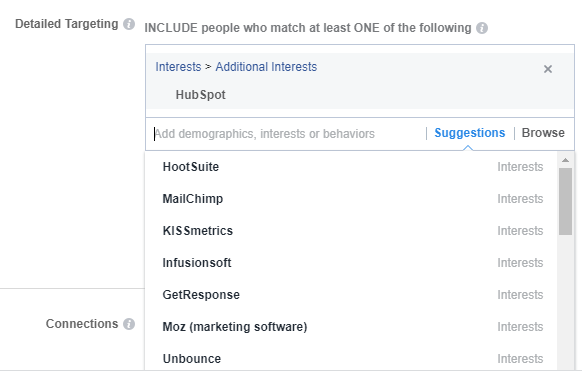Select HootSuite from suggestions
582x391 pixels.
coord(352,167)
